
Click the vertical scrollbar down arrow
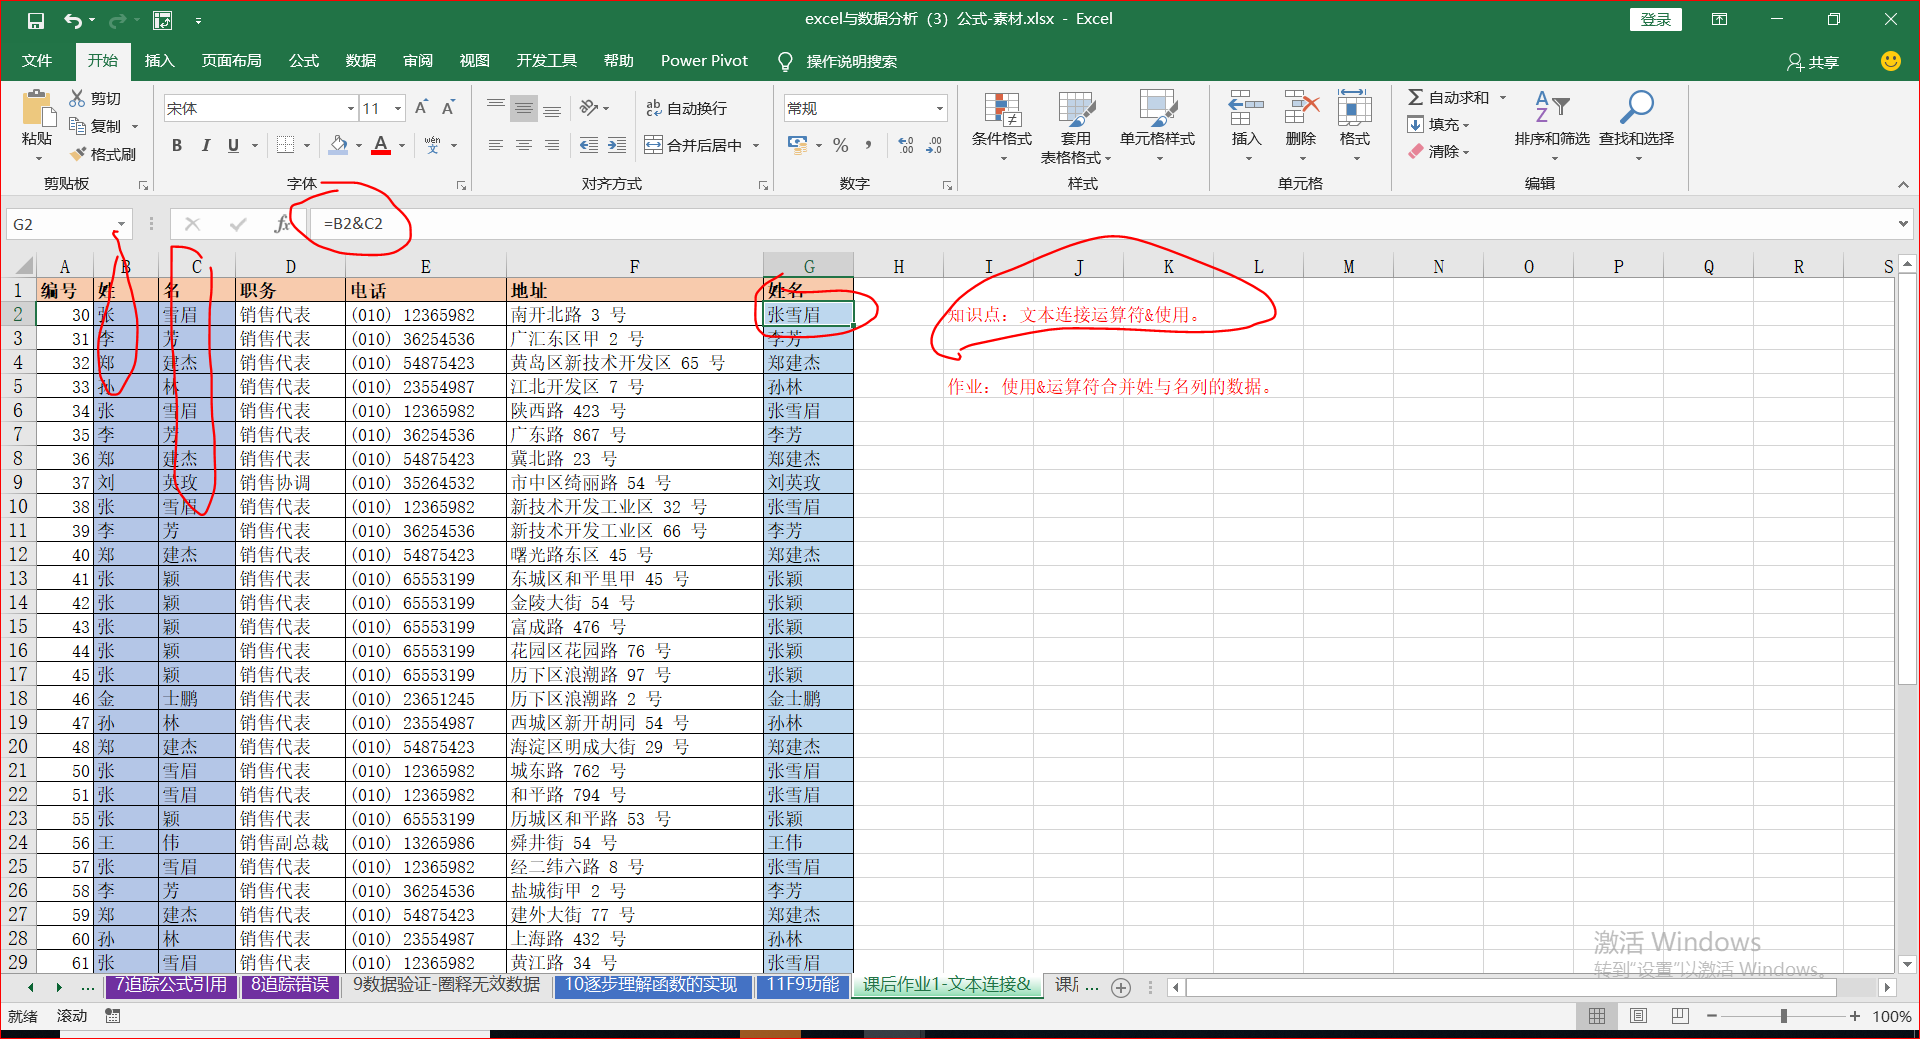[1907, 965]
